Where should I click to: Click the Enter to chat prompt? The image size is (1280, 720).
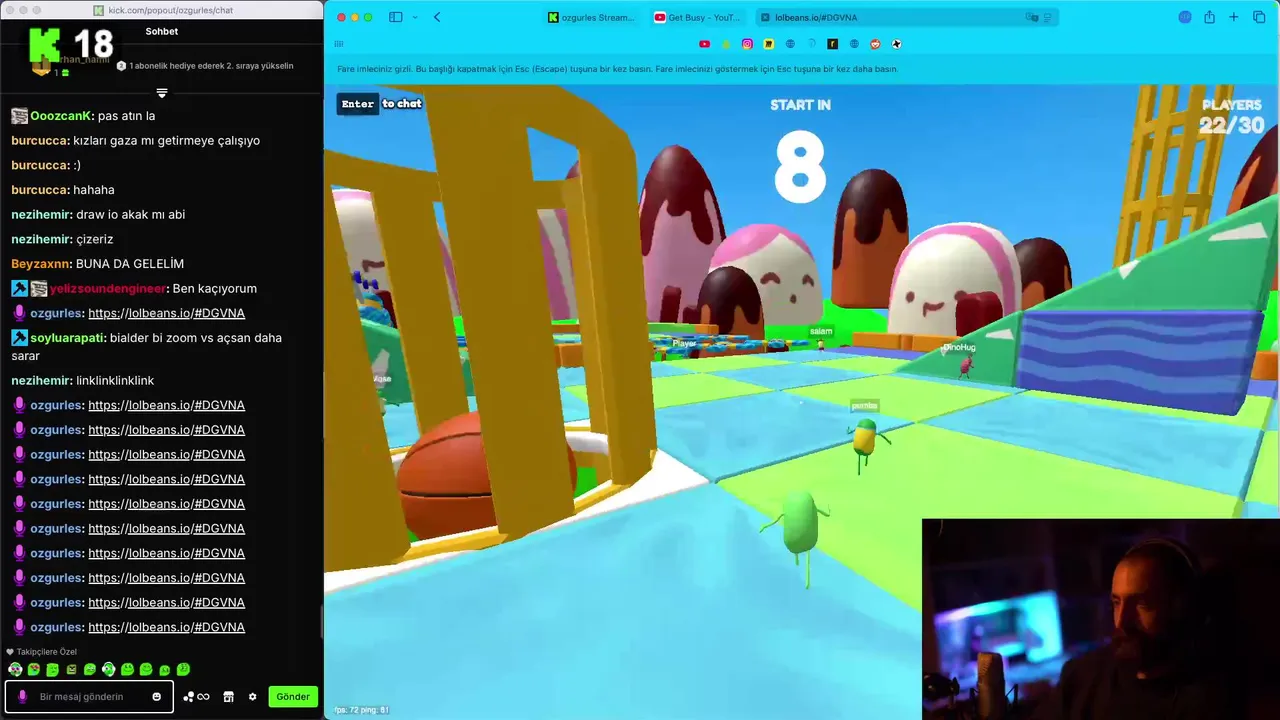click(381, 104)
